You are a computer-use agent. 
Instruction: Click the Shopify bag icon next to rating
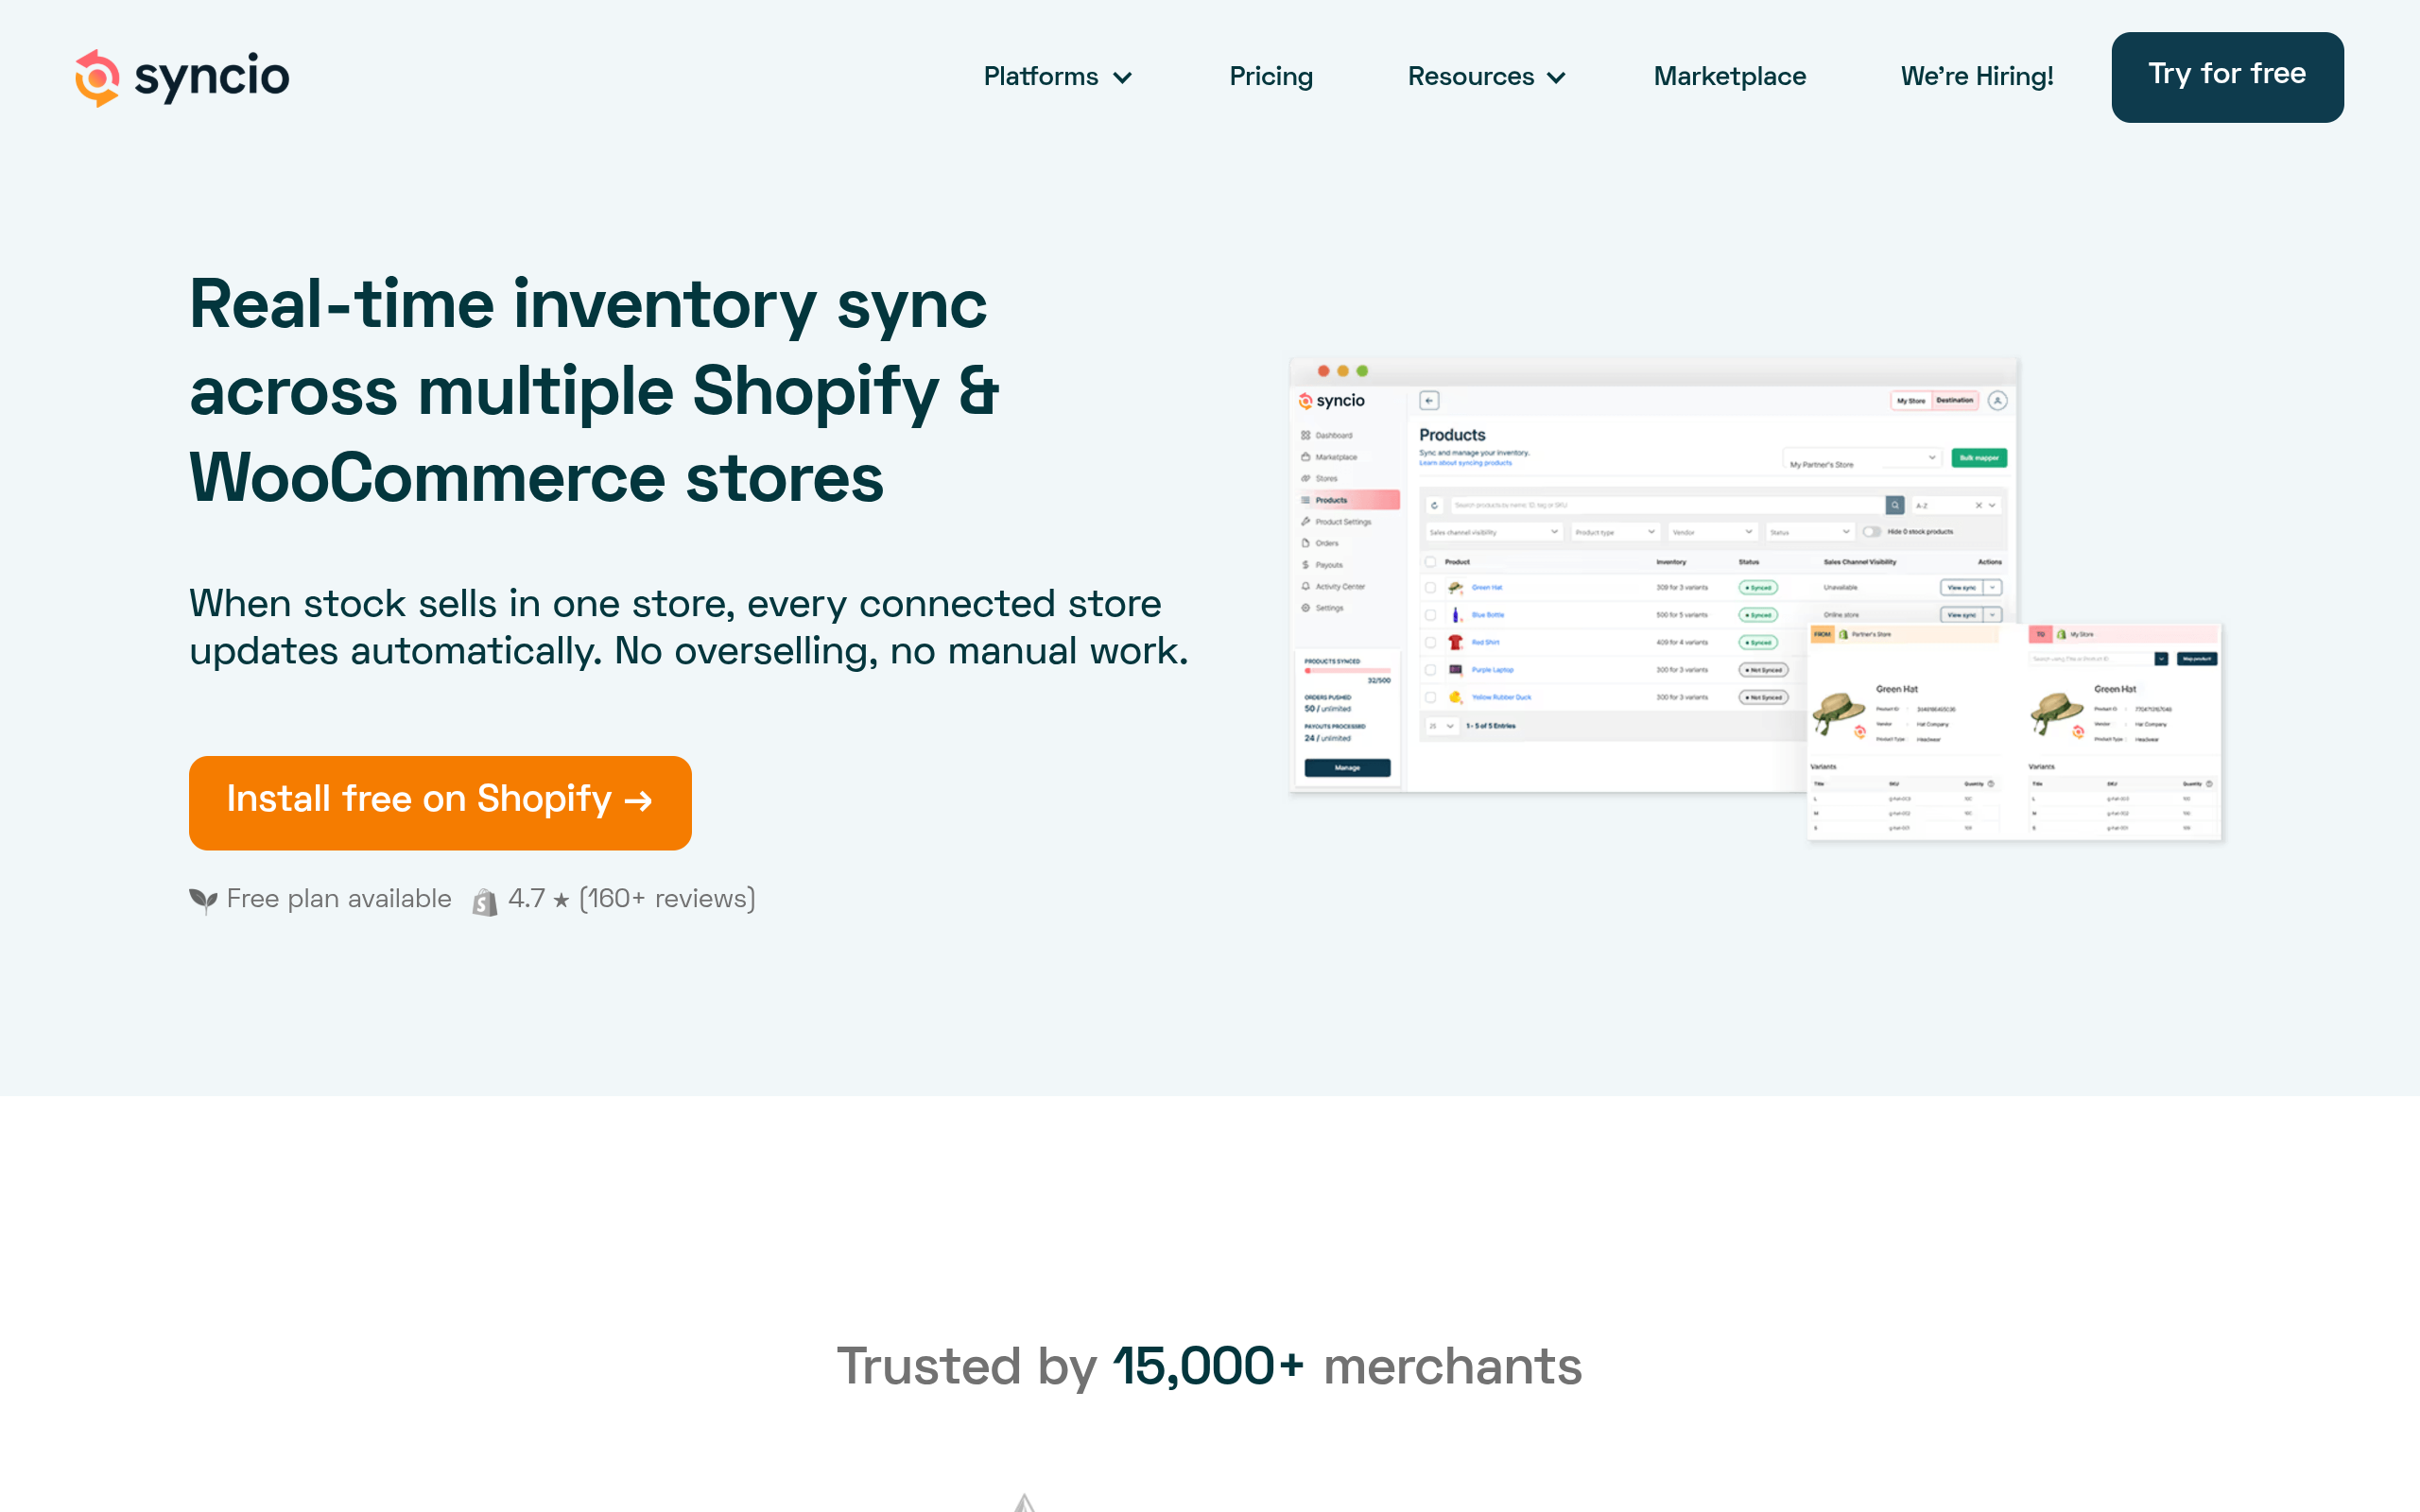[485, 901]
